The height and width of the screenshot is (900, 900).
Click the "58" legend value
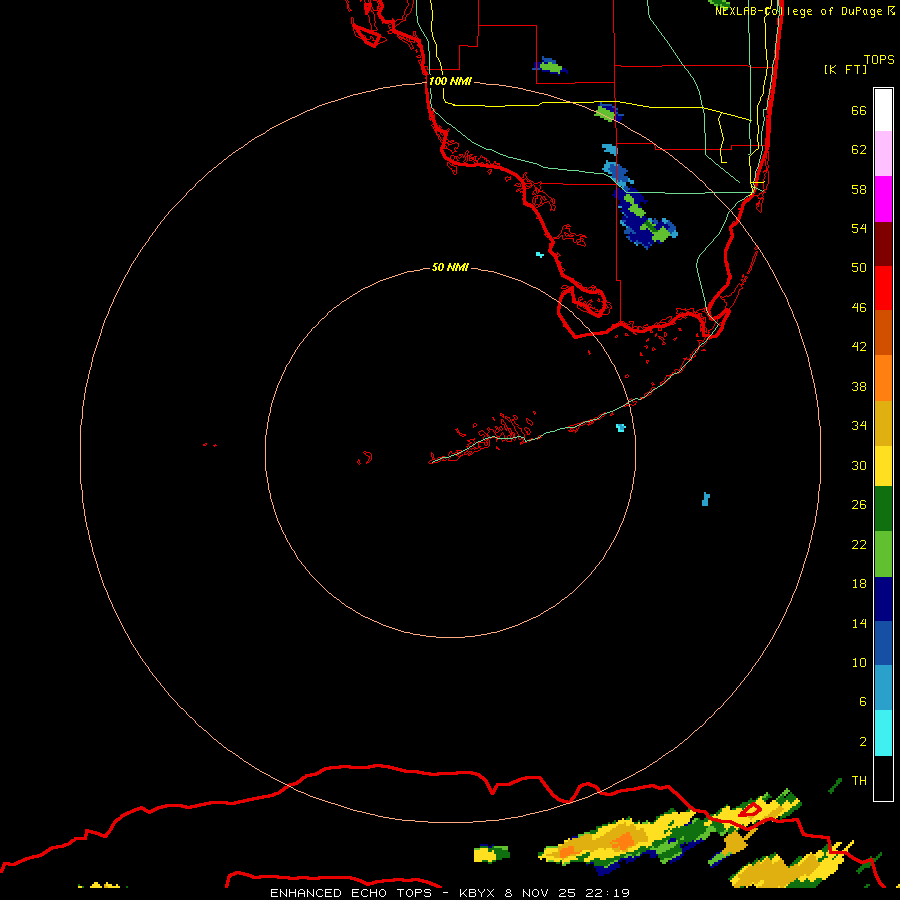tap(859, 189)
